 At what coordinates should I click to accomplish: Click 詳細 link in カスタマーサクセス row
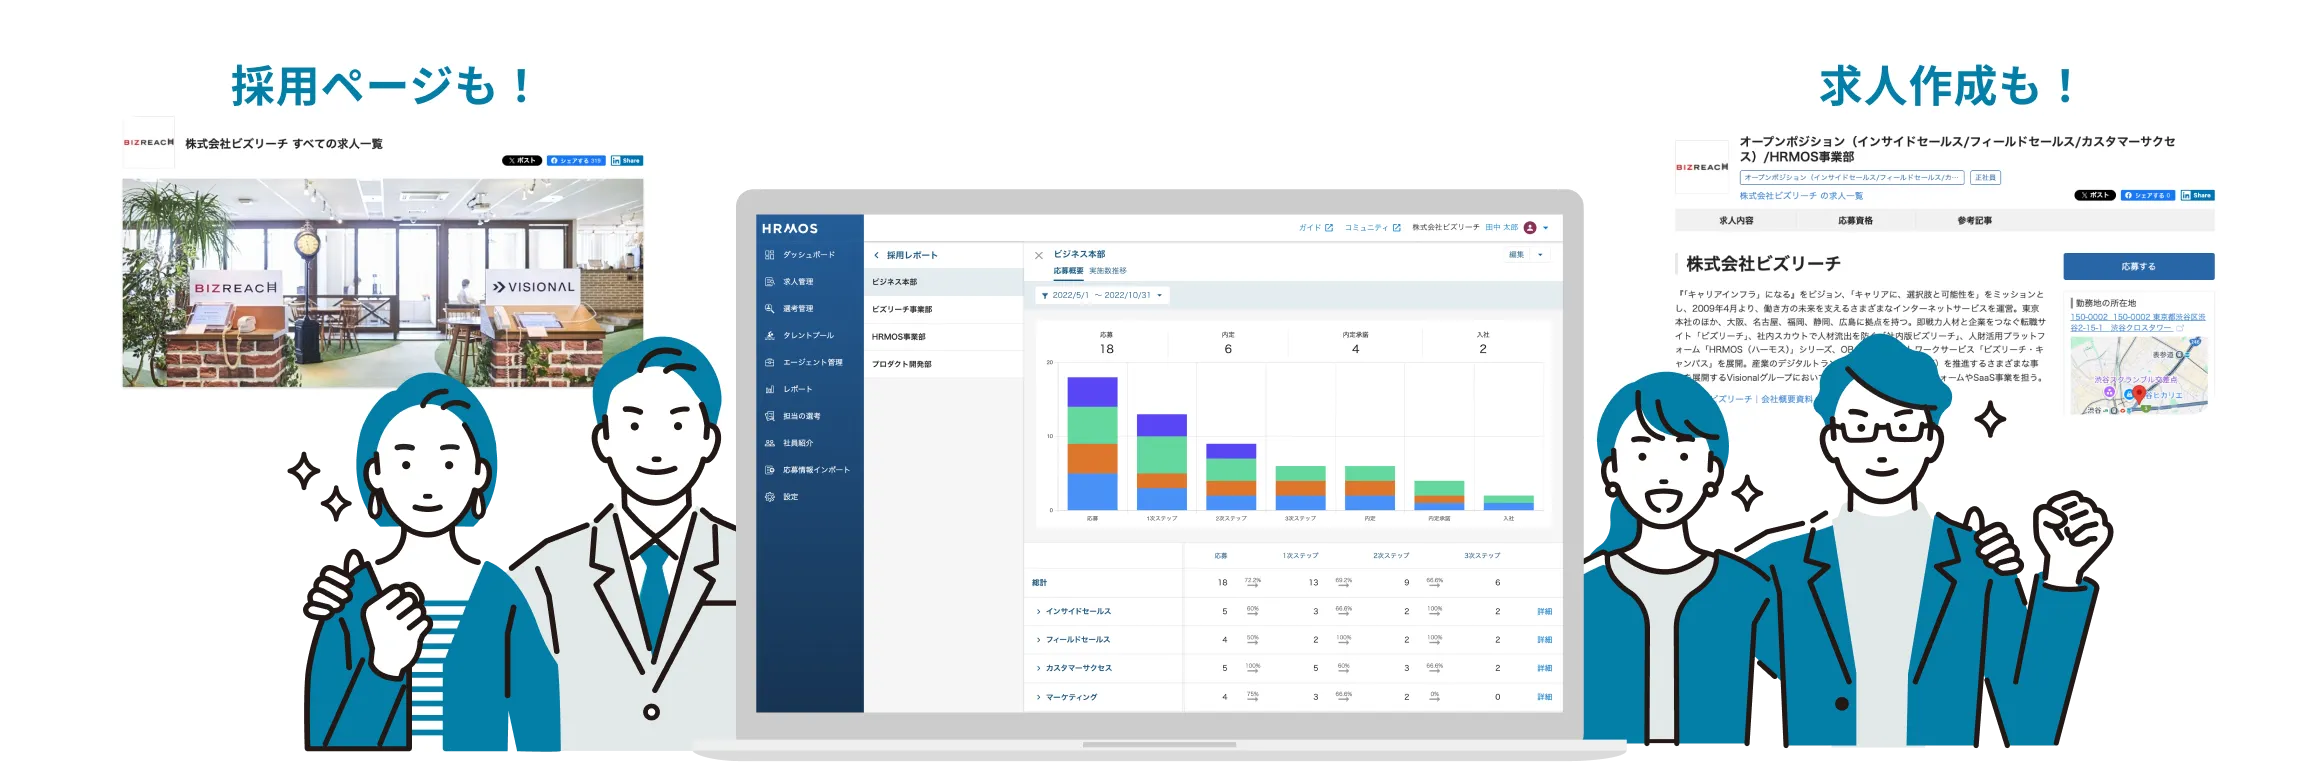[1544, 669]
